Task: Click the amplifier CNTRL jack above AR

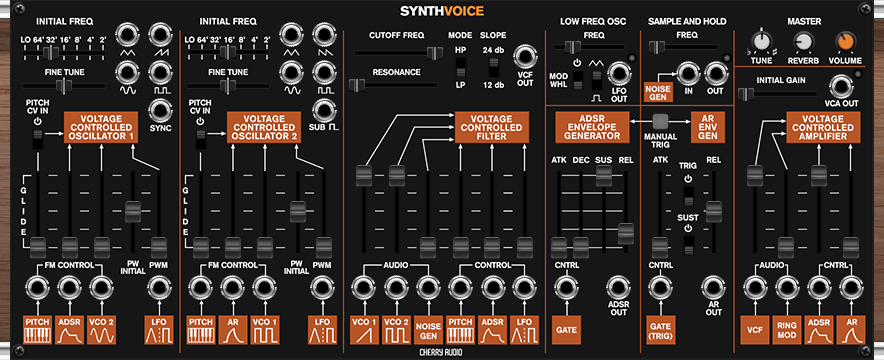Action: click(x=851, y=288)
